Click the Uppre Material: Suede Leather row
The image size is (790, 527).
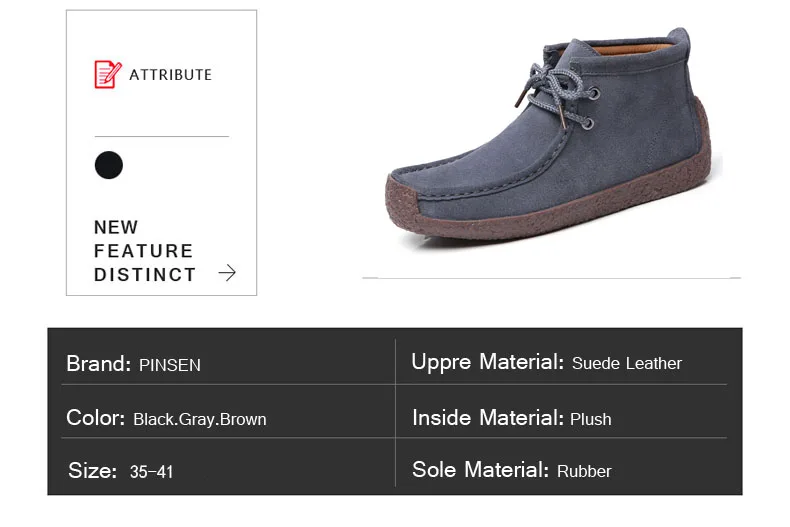point(547,363)
